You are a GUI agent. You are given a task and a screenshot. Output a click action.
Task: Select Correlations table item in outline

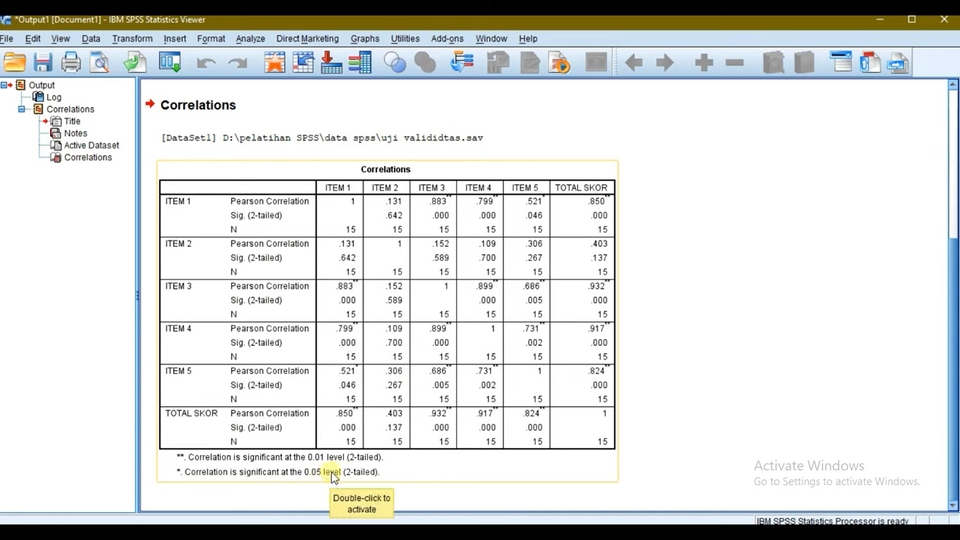point(88,157)
